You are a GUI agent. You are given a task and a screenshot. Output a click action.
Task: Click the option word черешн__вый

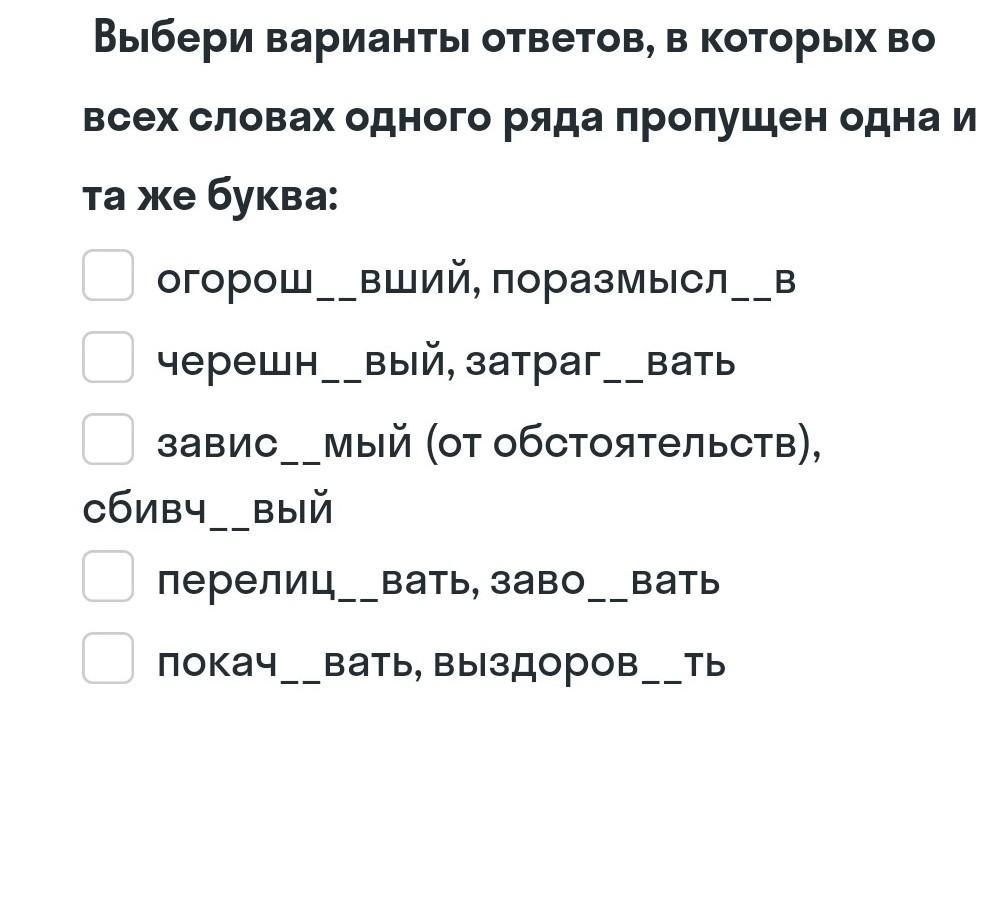[x=296, y=361]
